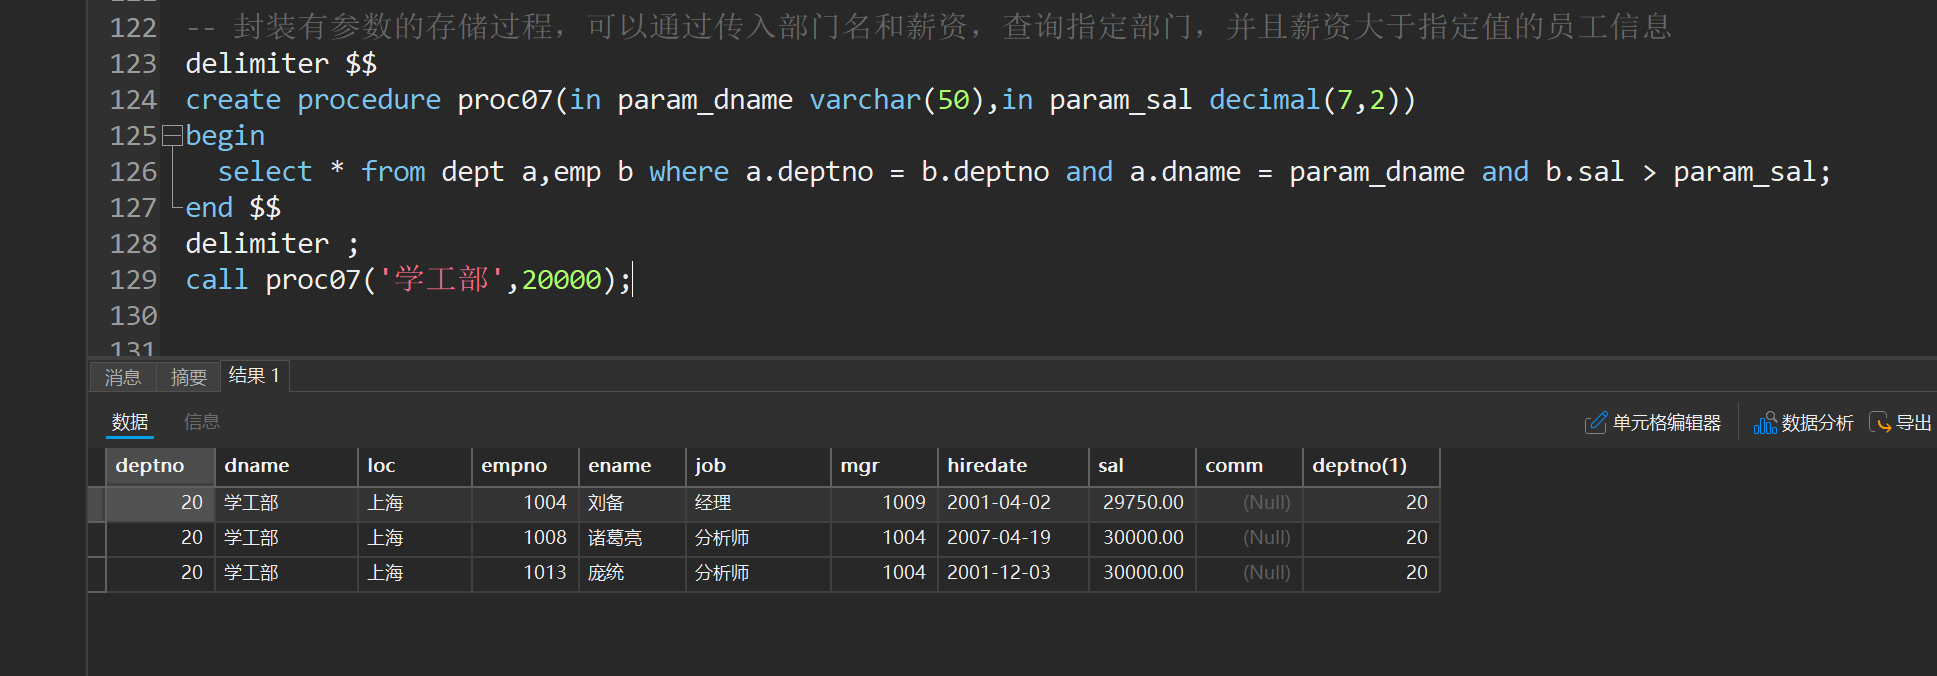The image size is (1937, 676).
Task: Click the ename column header
Action: click(x=632, y=466)
